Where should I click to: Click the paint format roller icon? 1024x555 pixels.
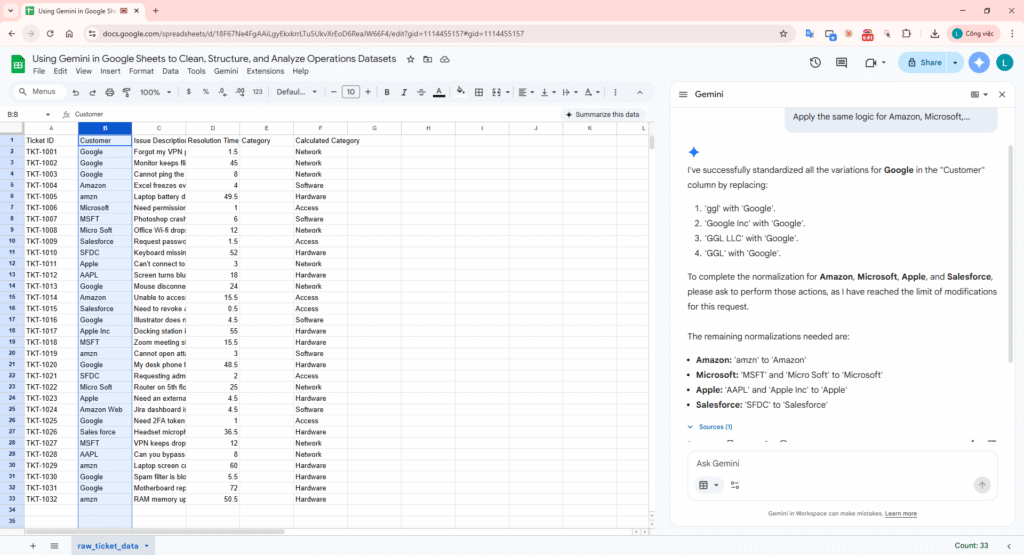tap(125, 92)
